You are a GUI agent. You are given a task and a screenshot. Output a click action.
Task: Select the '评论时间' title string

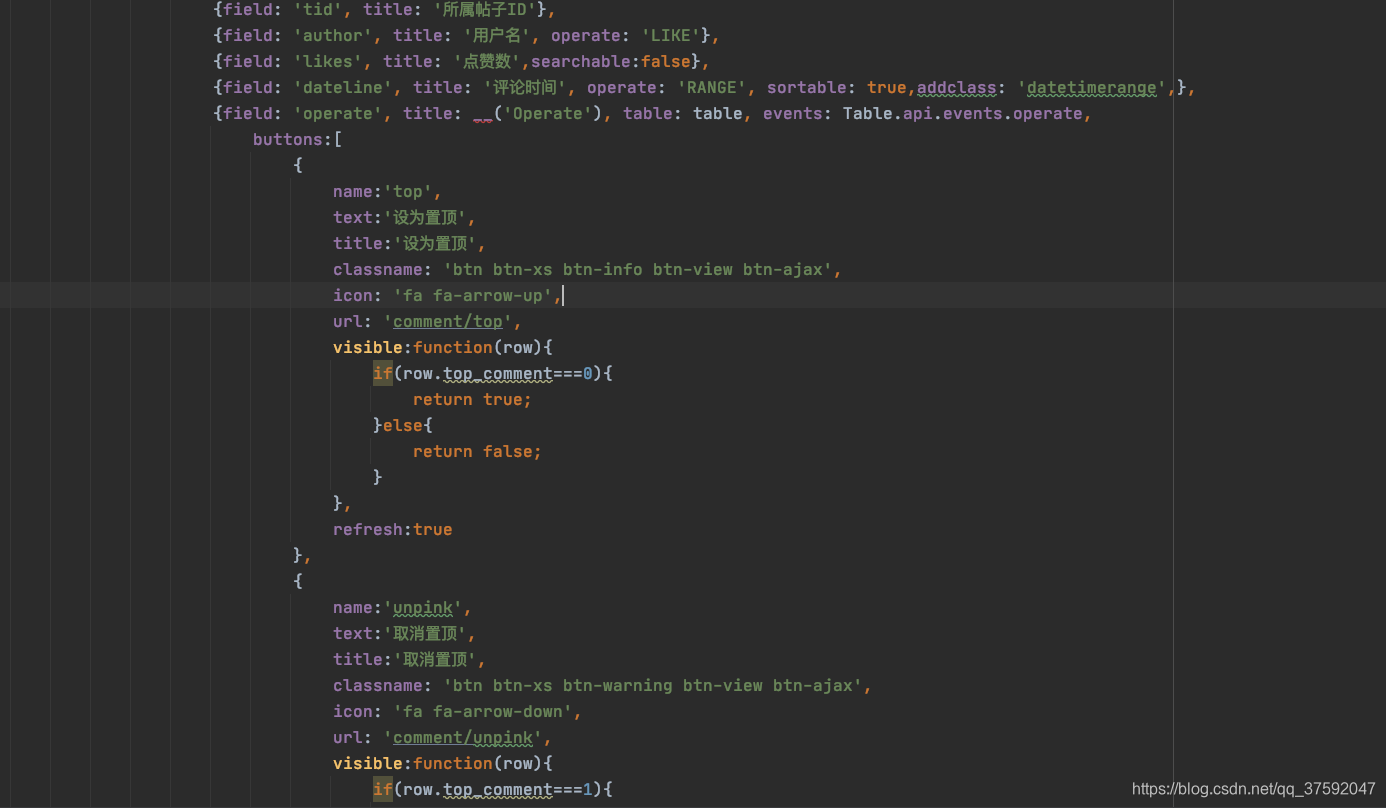(x=526, y=88)
